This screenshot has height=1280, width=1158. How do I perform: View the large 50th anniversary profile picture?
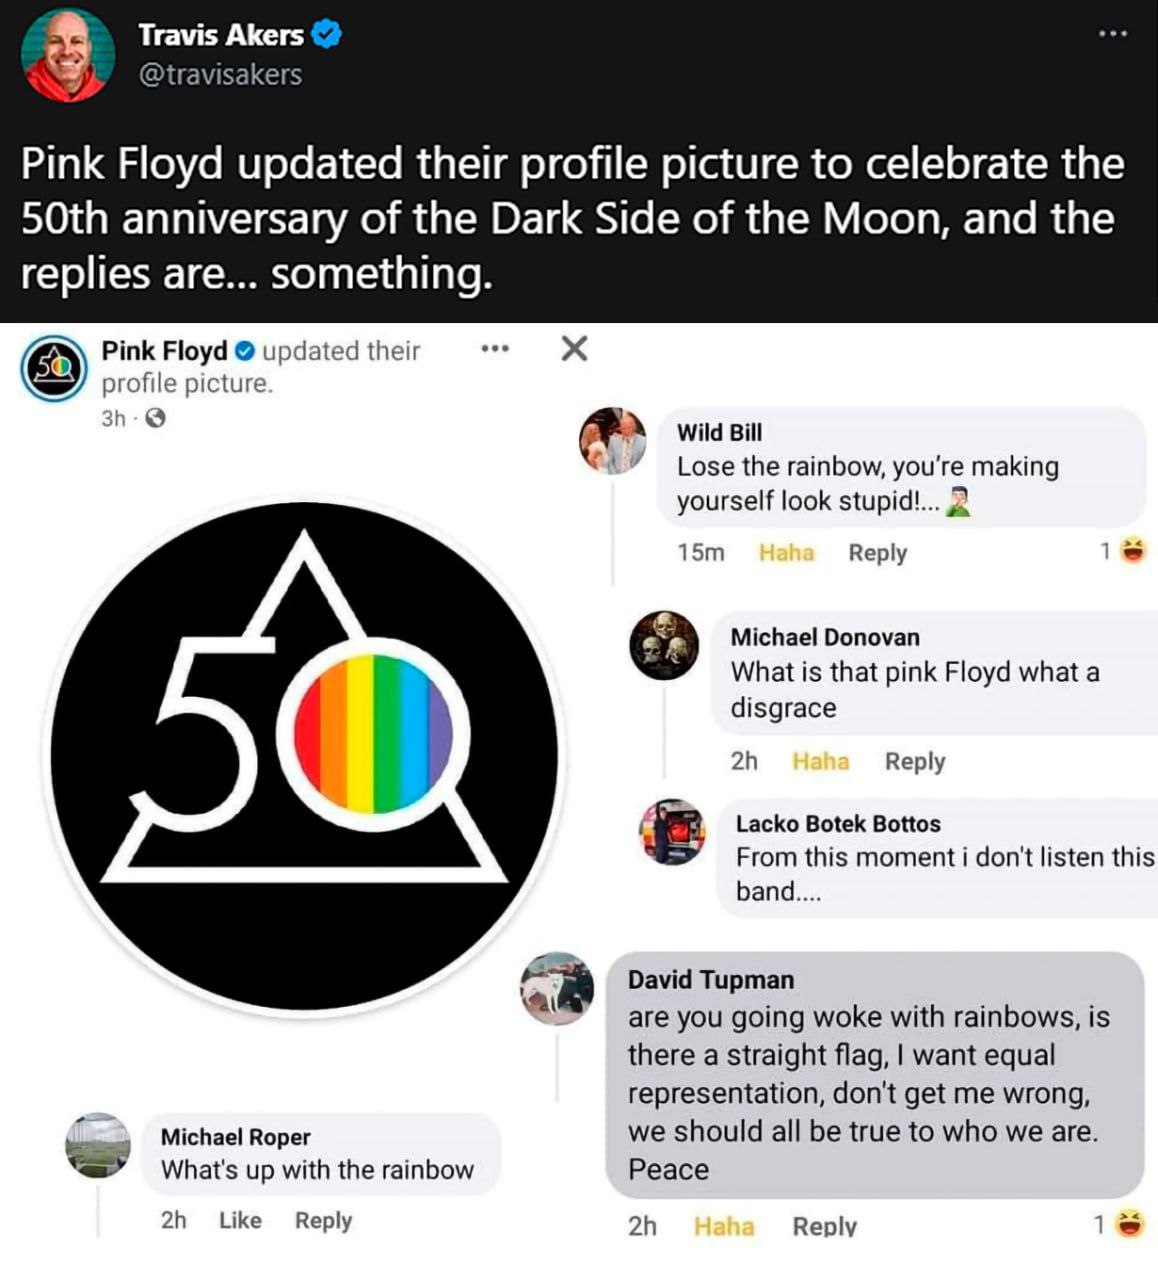(x=304, y=757)
